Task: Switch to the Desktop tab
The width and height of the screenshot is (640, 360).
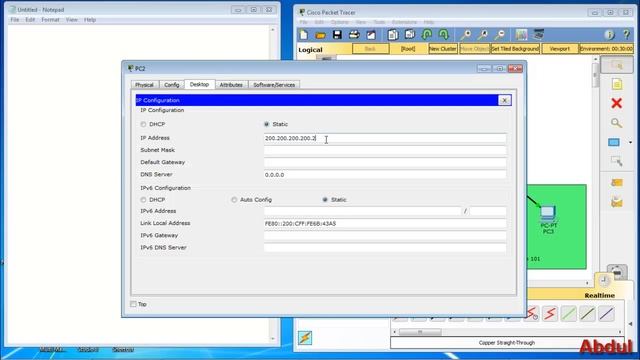Action: pyautogui.click(x=199, y=84)
